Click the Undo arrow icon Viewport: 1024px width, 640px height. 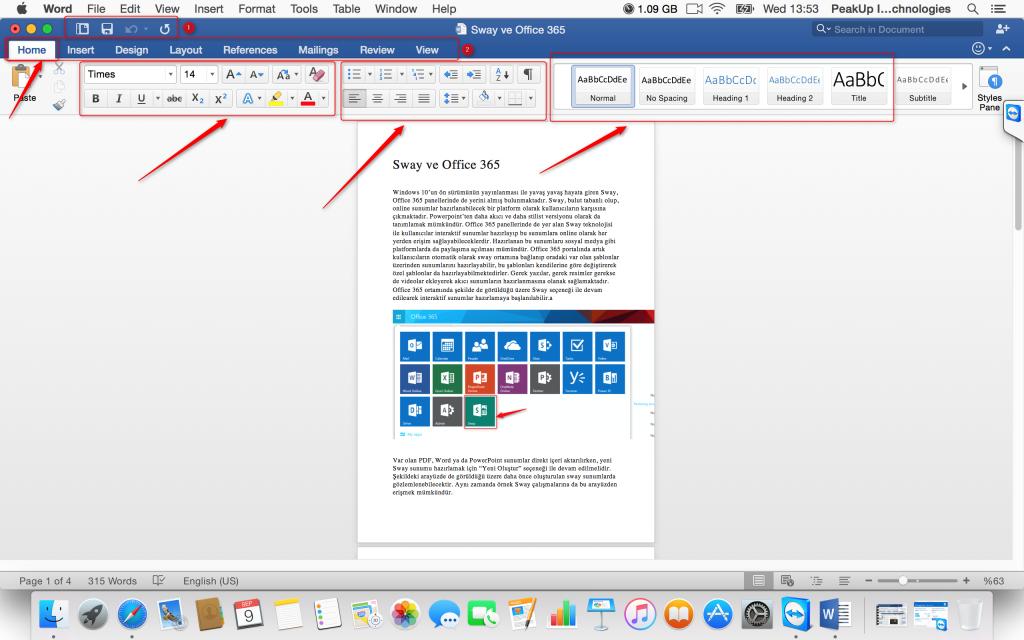[131, 29]
